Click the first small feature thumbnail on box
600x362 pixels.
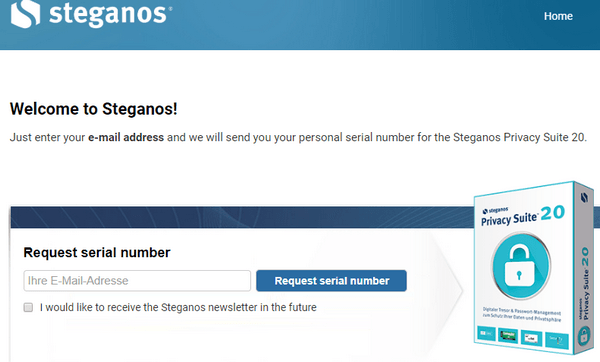point(486,334)
